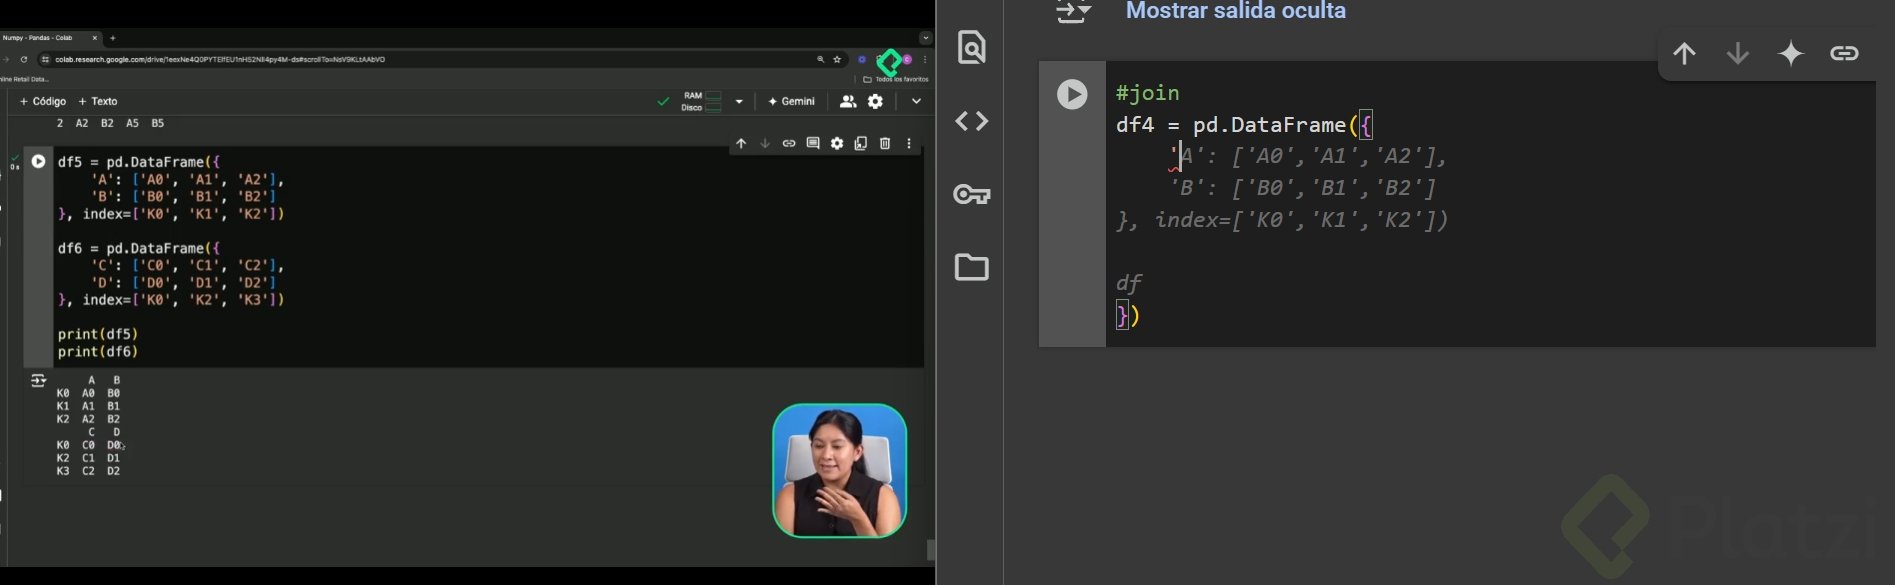Click the index=['K0','K1','K2'] suggestion line
The image size is (1895, 585).
click(1282, 220)
